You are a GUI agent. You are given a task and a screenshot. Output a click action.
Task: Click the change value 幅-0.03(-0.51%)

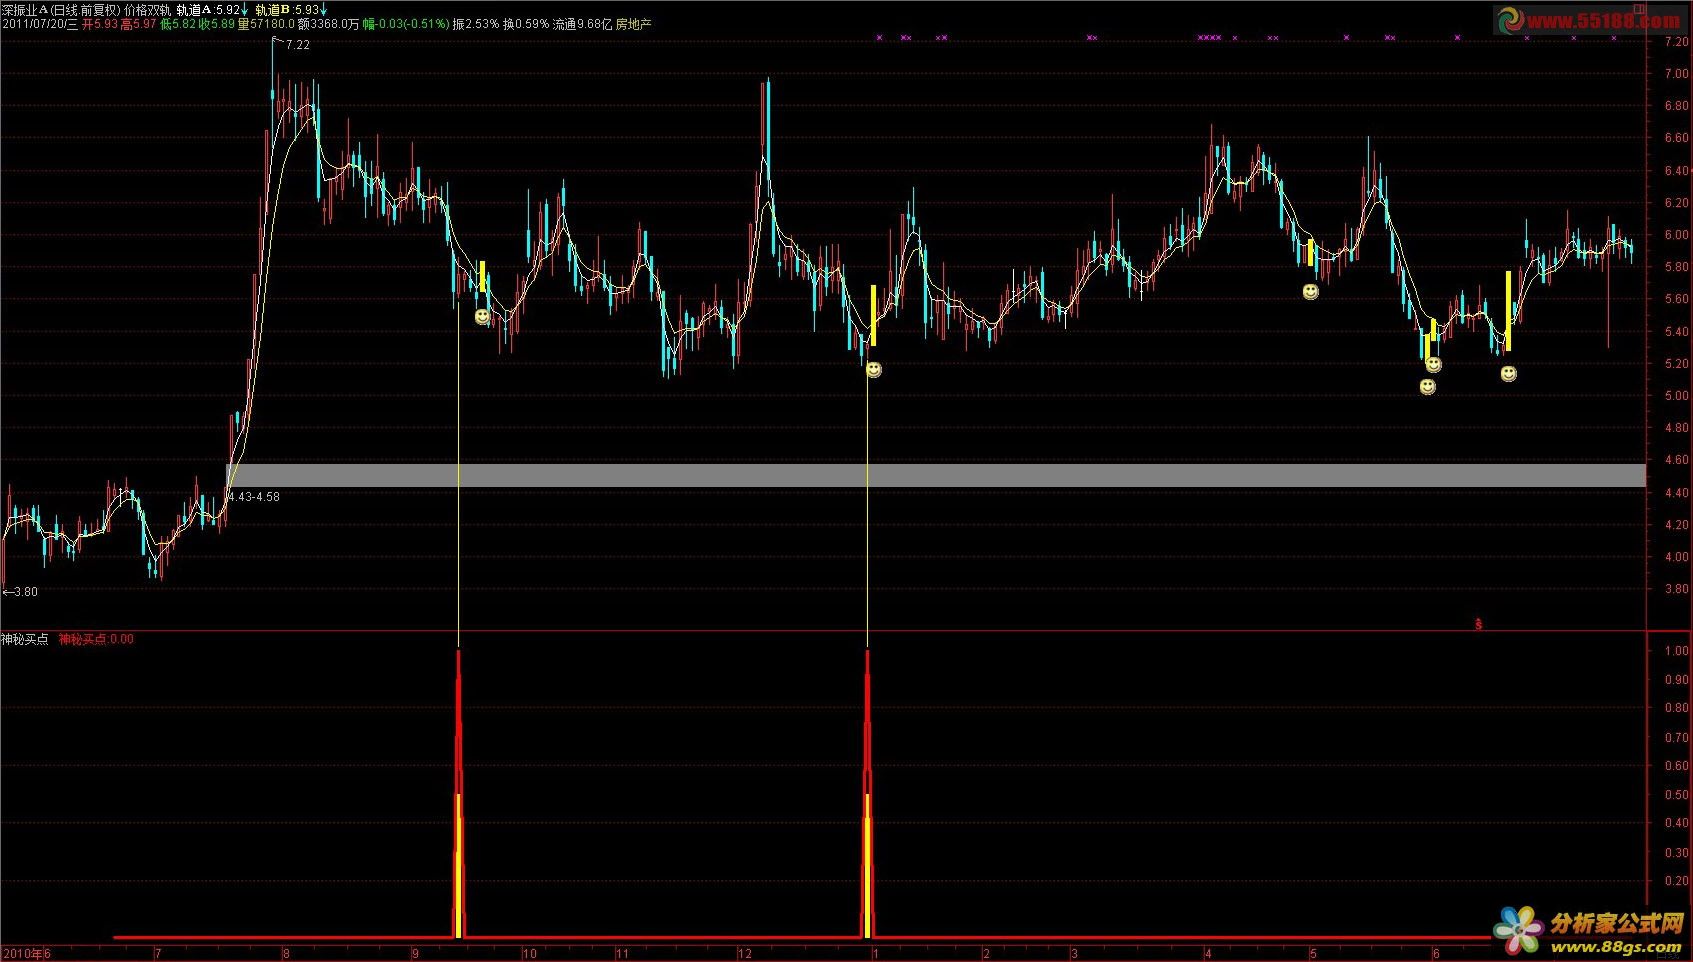(406, 23)
